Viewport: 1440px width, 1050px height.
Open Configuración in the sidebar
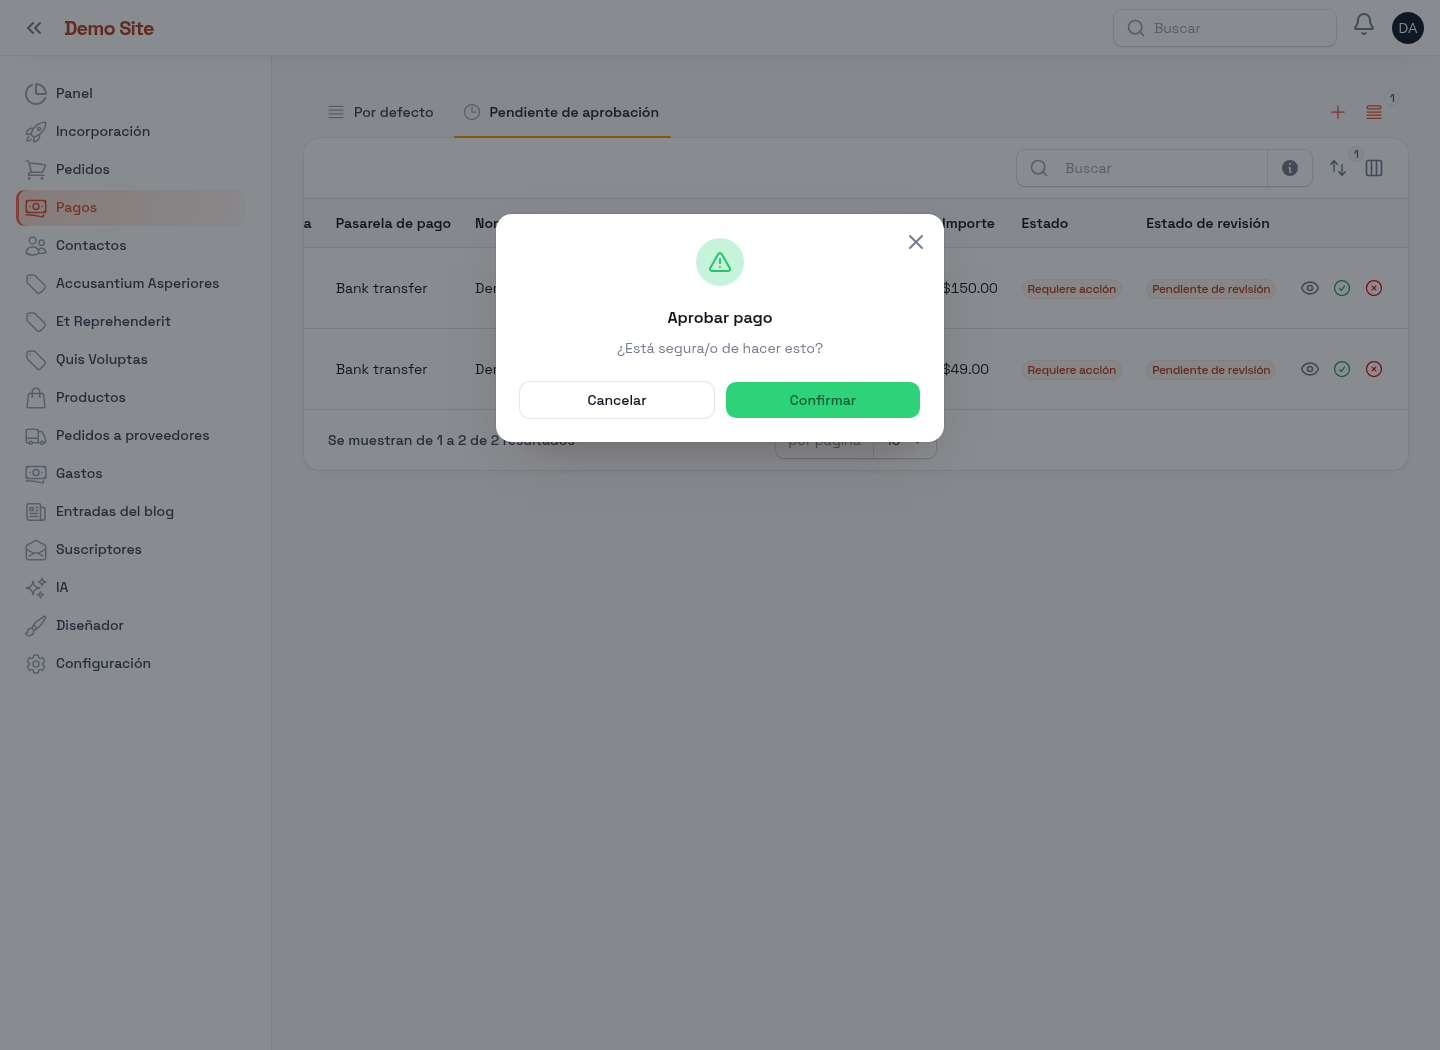pos(130,663)
